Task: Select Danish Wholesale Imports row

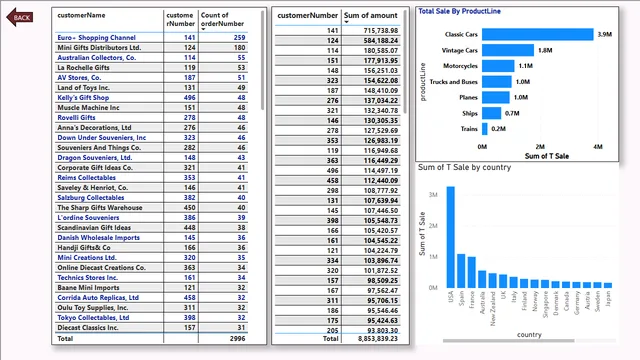Action: pyautogui.click(x=151, y=238)
